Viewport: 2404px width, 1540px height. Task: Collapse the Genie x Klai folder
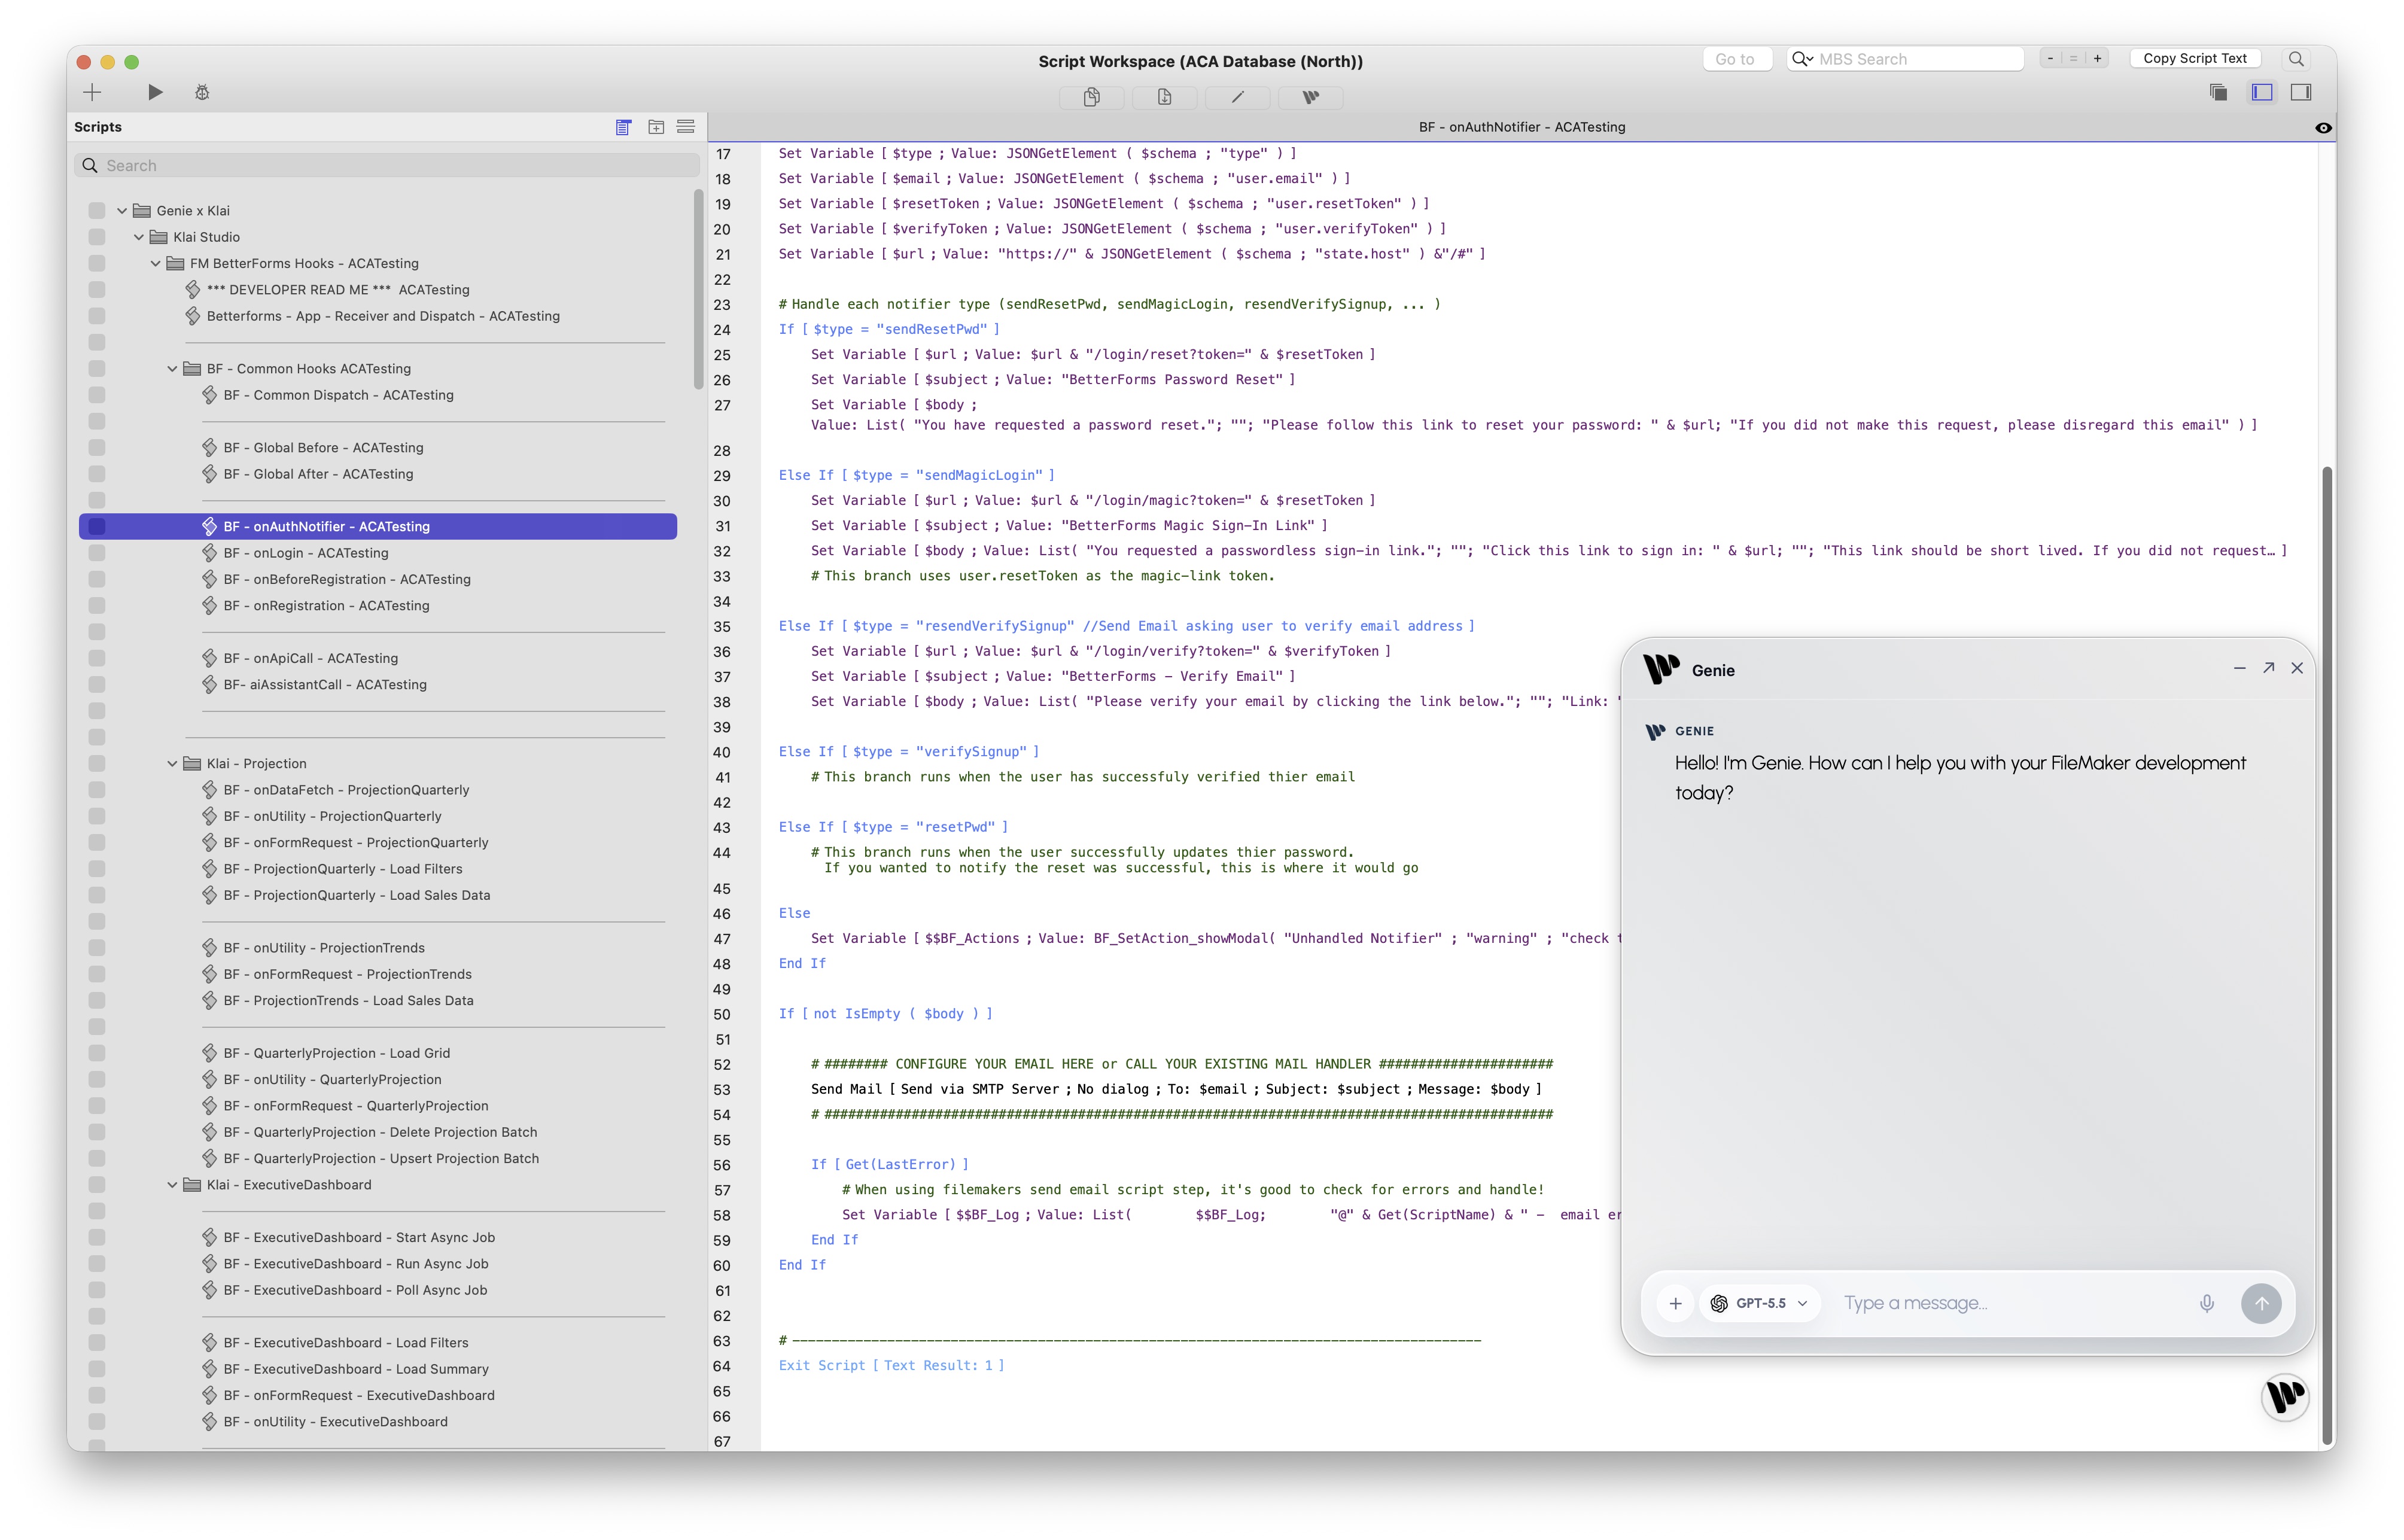pos(122,210)
